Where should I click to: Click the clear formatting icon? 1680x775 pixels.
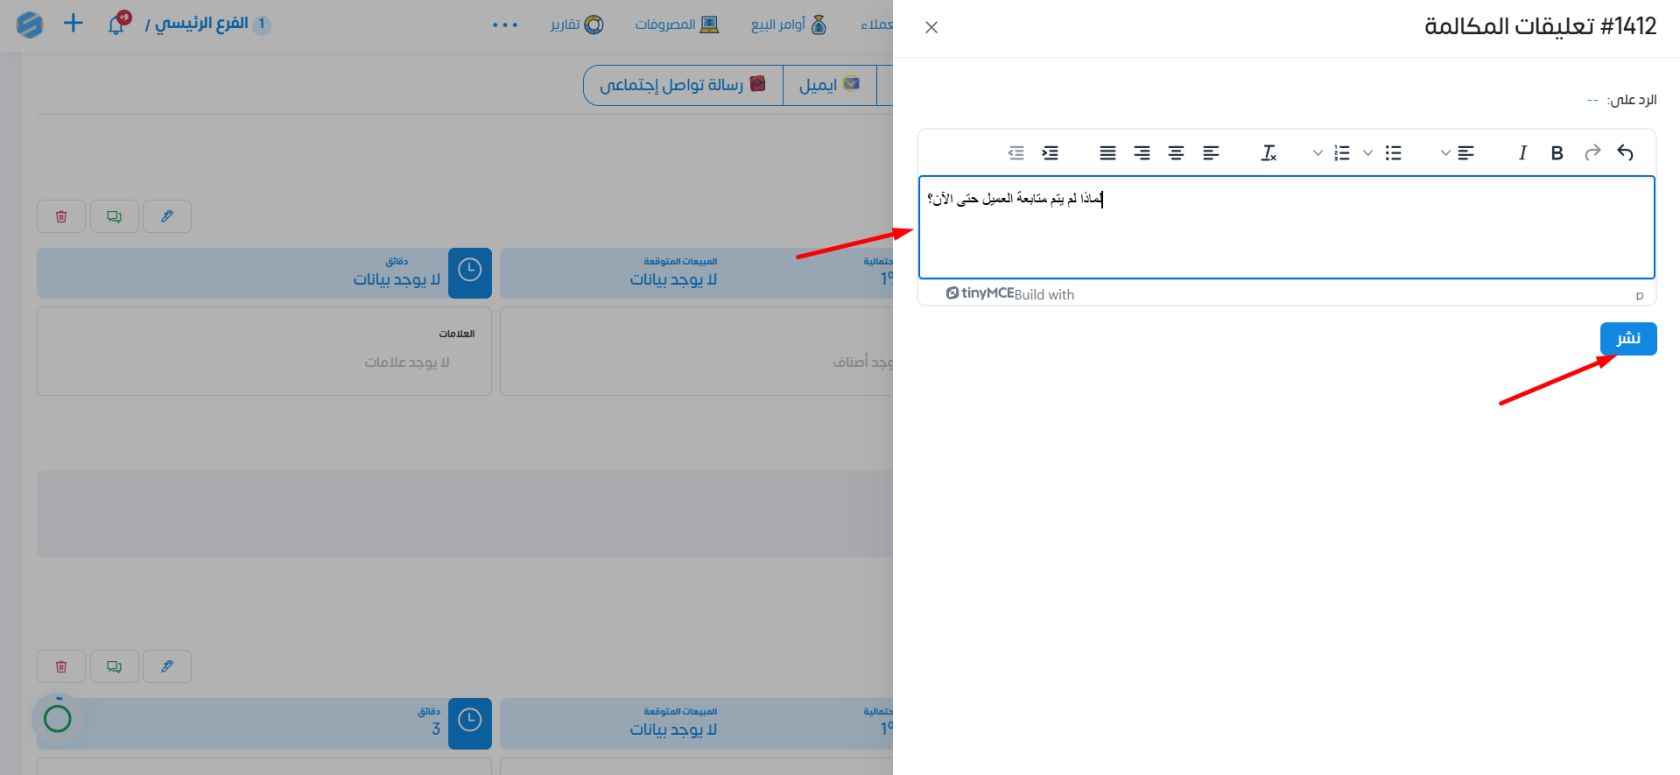click(x=1268, y=153)
